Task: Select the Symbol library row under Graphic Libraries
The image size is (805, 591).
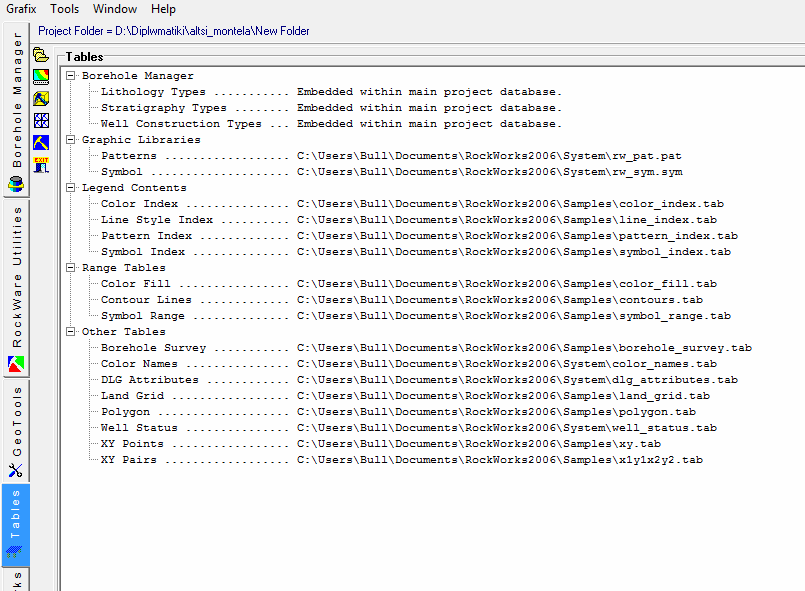Action: (392, 171)
